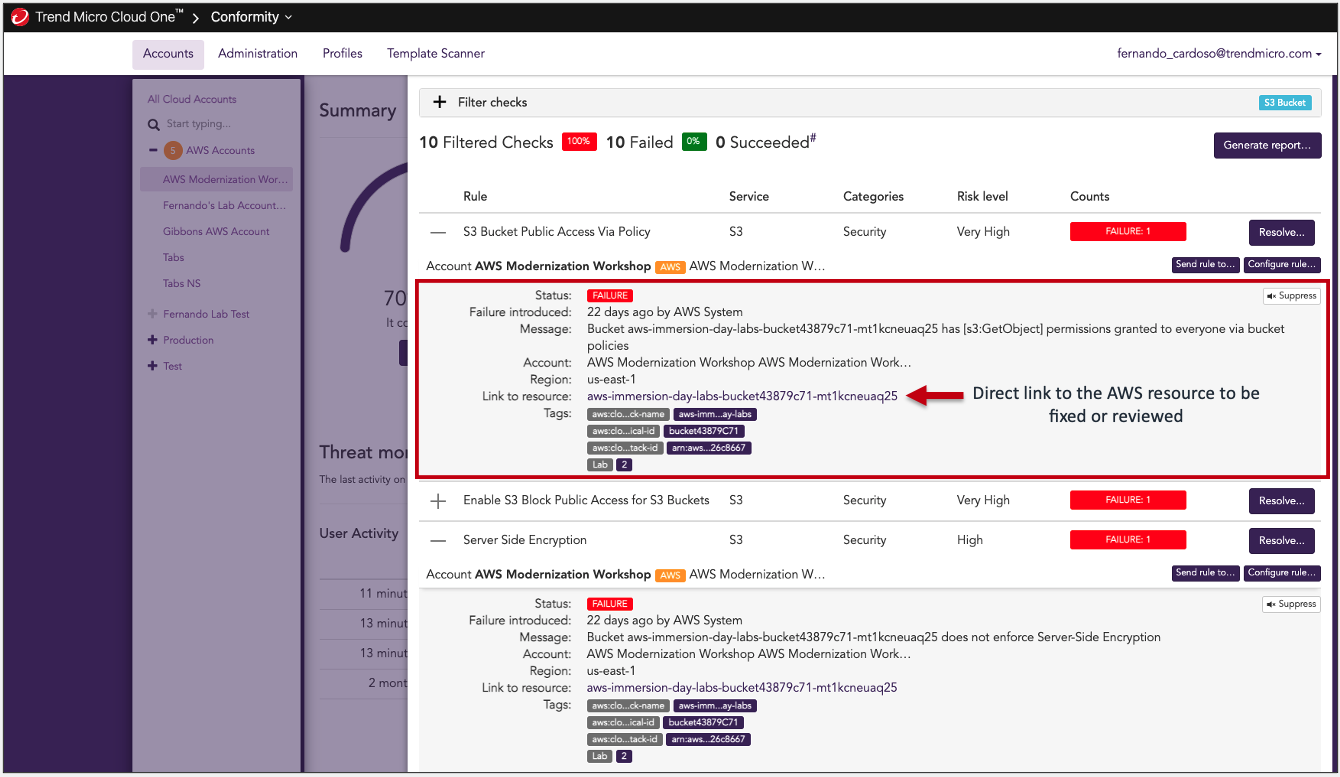Image resolution: width=1340 pixels, height=777 pixels.
Task: Click the orange AWS Accounts badge icon
Action: coord(173,150)
